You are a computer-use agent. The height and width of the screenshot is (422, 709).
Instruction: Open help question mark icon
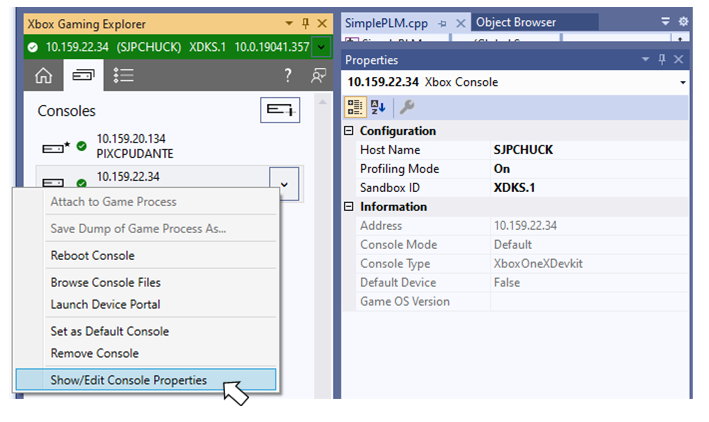pos(288,76)
